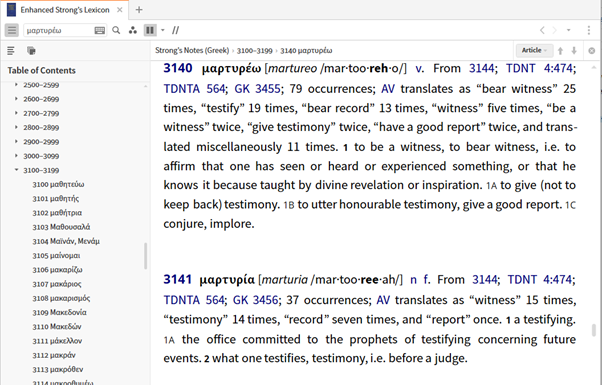Select 3113 μακρόθεν in contents
The image size is (602, 385).
(x=58, y=369)
